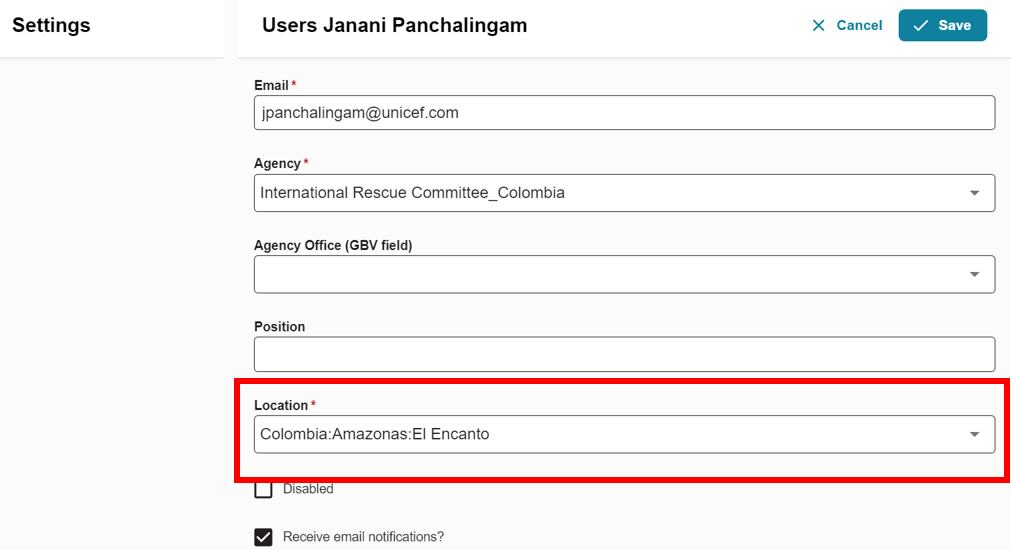This screenshot has height=550, width=1011.
Task: Click the Agency field label
Action: [277, 163]
